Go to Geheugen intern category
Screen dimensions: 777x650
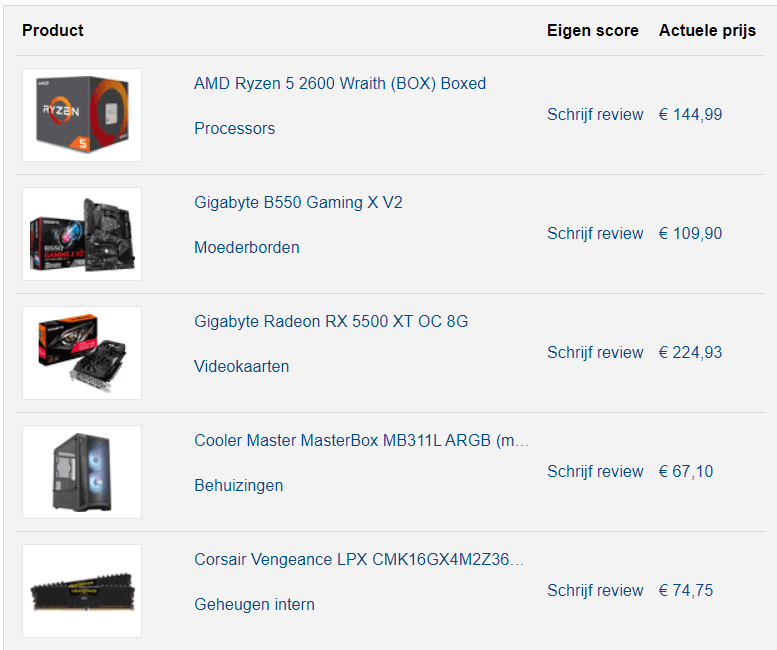tap(254, 604)
